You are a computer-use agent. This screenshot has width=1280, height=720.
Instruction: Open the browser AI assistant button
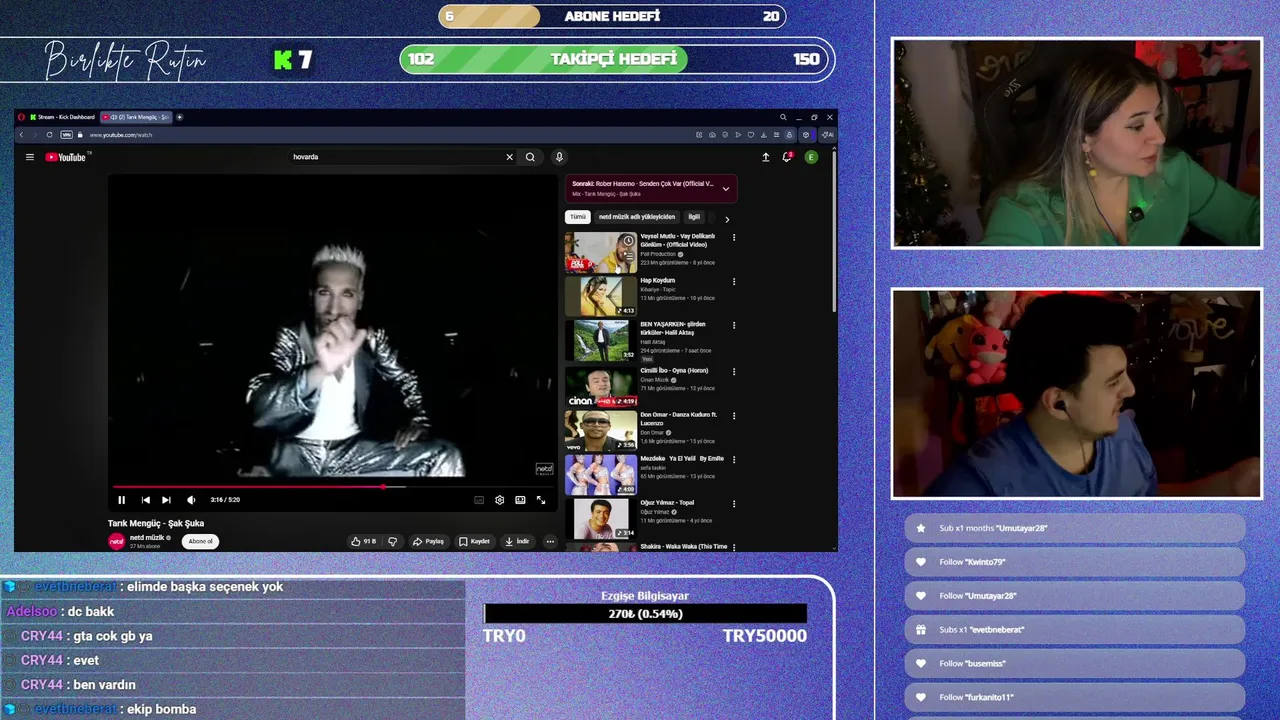tap(827, 135)
